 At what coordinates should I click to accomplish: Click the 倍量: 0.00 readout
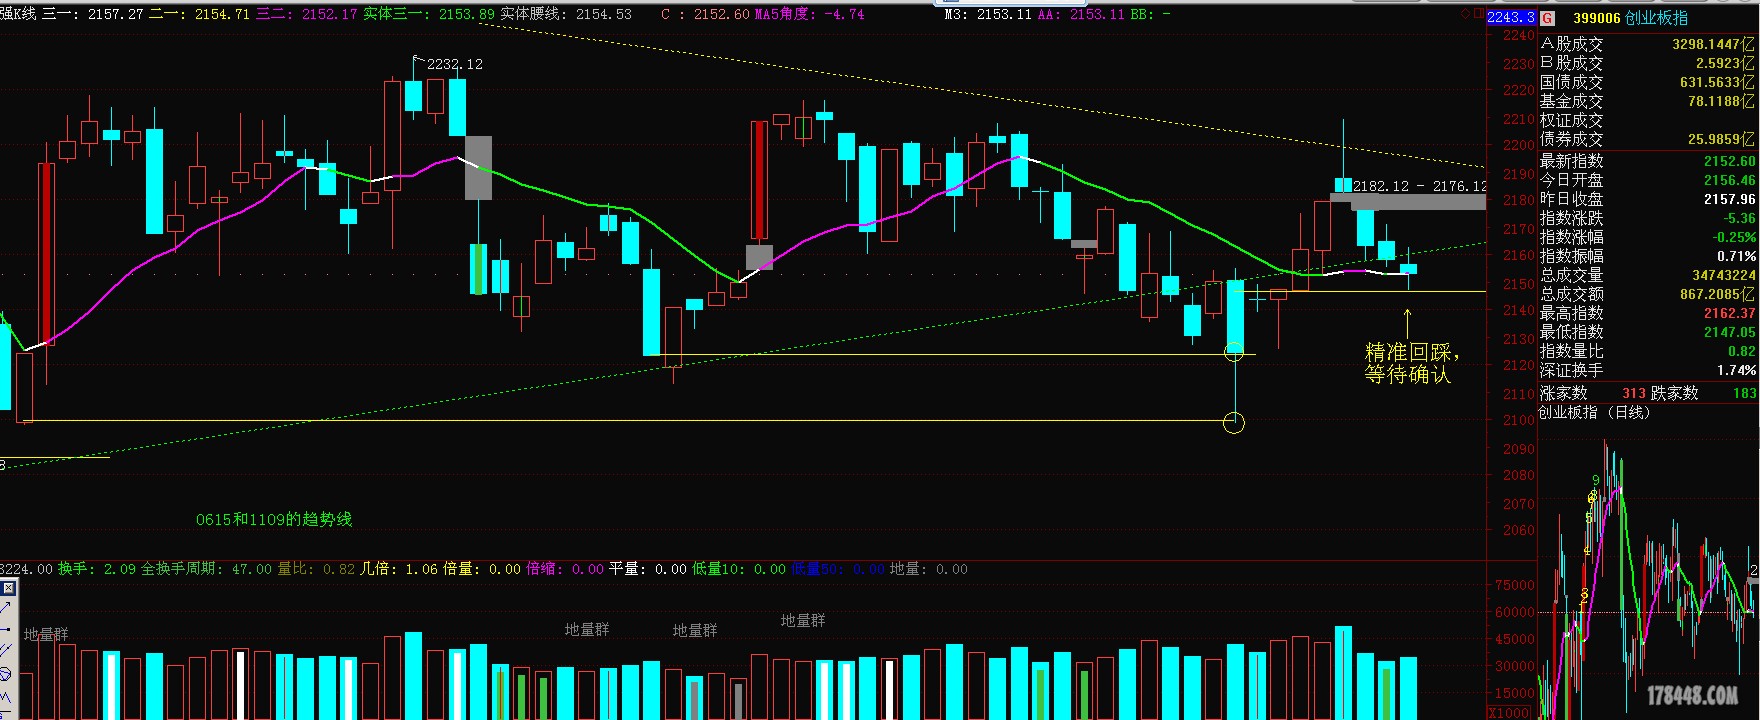point(482,568)
